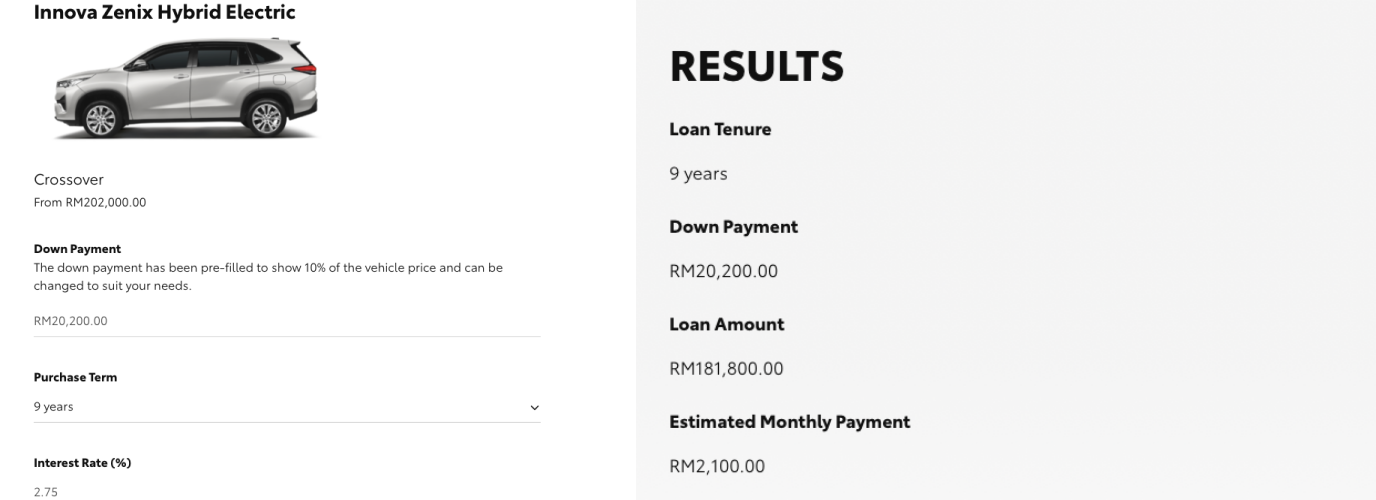Open the Purchase Term dropdown

click(x=286, y=407)
